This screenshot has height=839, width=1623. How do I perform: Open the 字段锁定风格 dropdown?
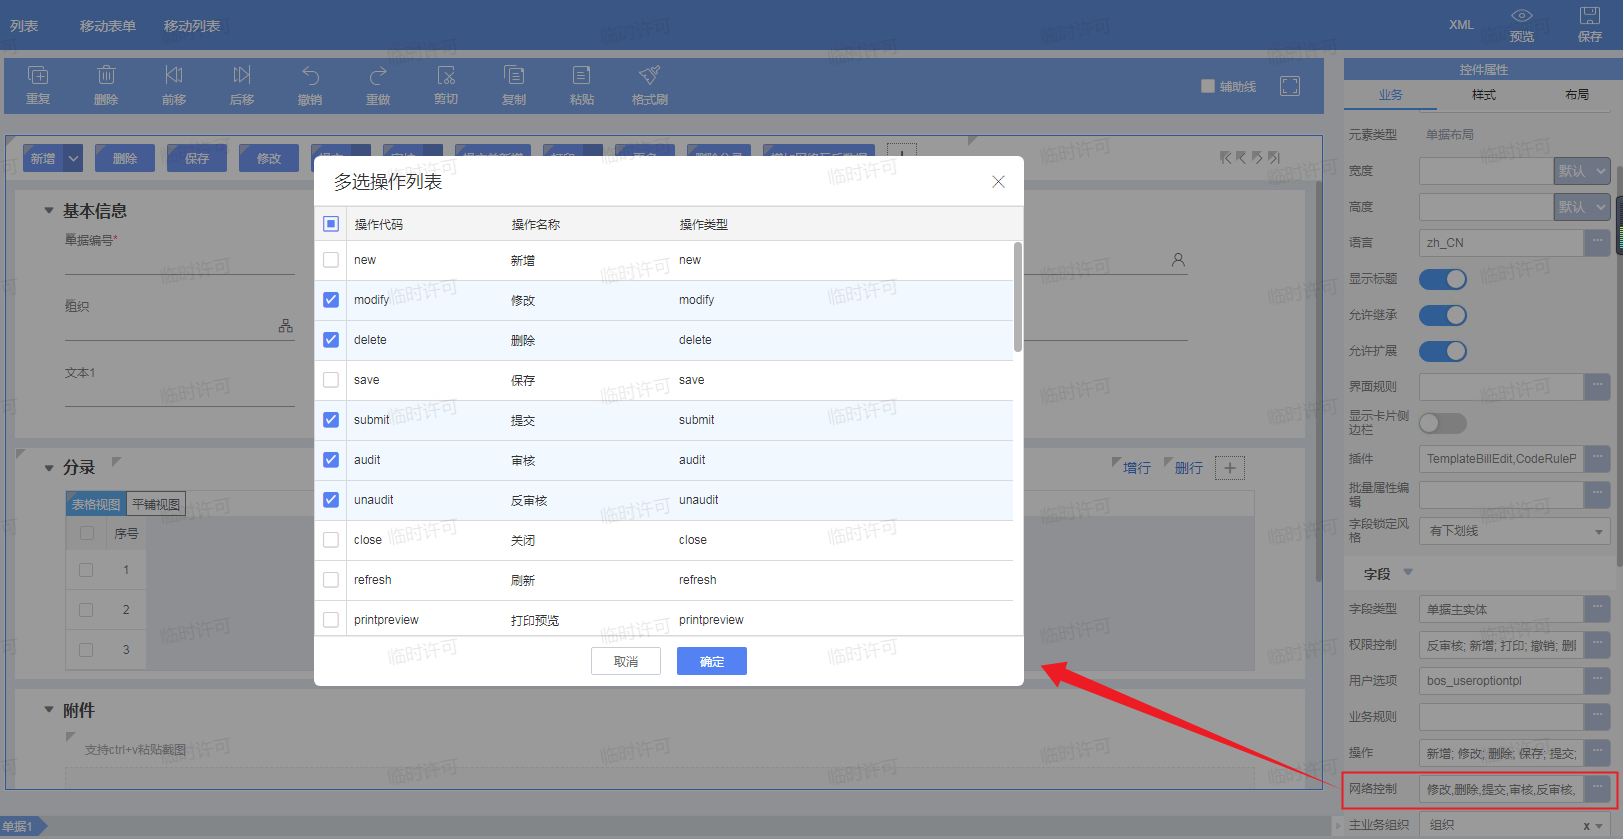[1515, 531]
